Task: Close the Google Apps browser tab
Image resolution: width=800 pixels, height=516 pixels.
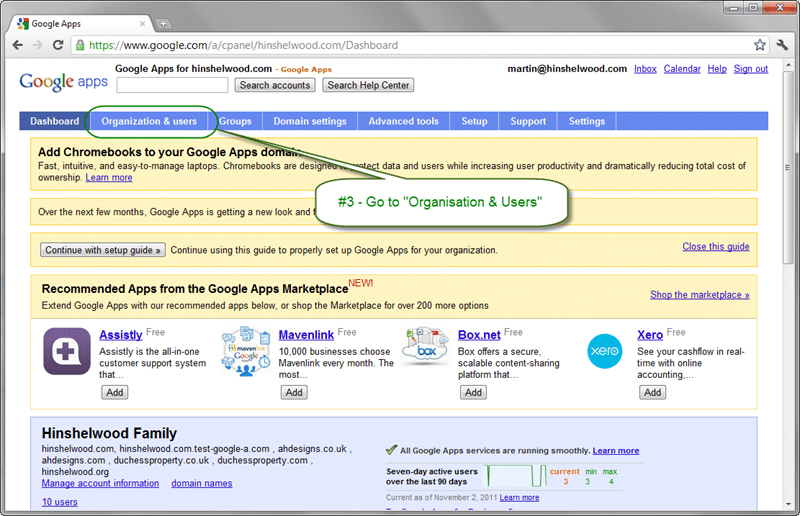Action: (142, 23)
